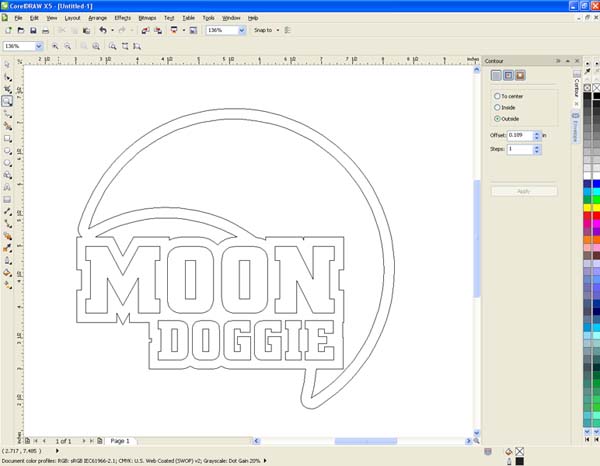The image size is (600, 466).
Task: Open the zoom level dropdown in standard toolbar
Action: [242, 30]
